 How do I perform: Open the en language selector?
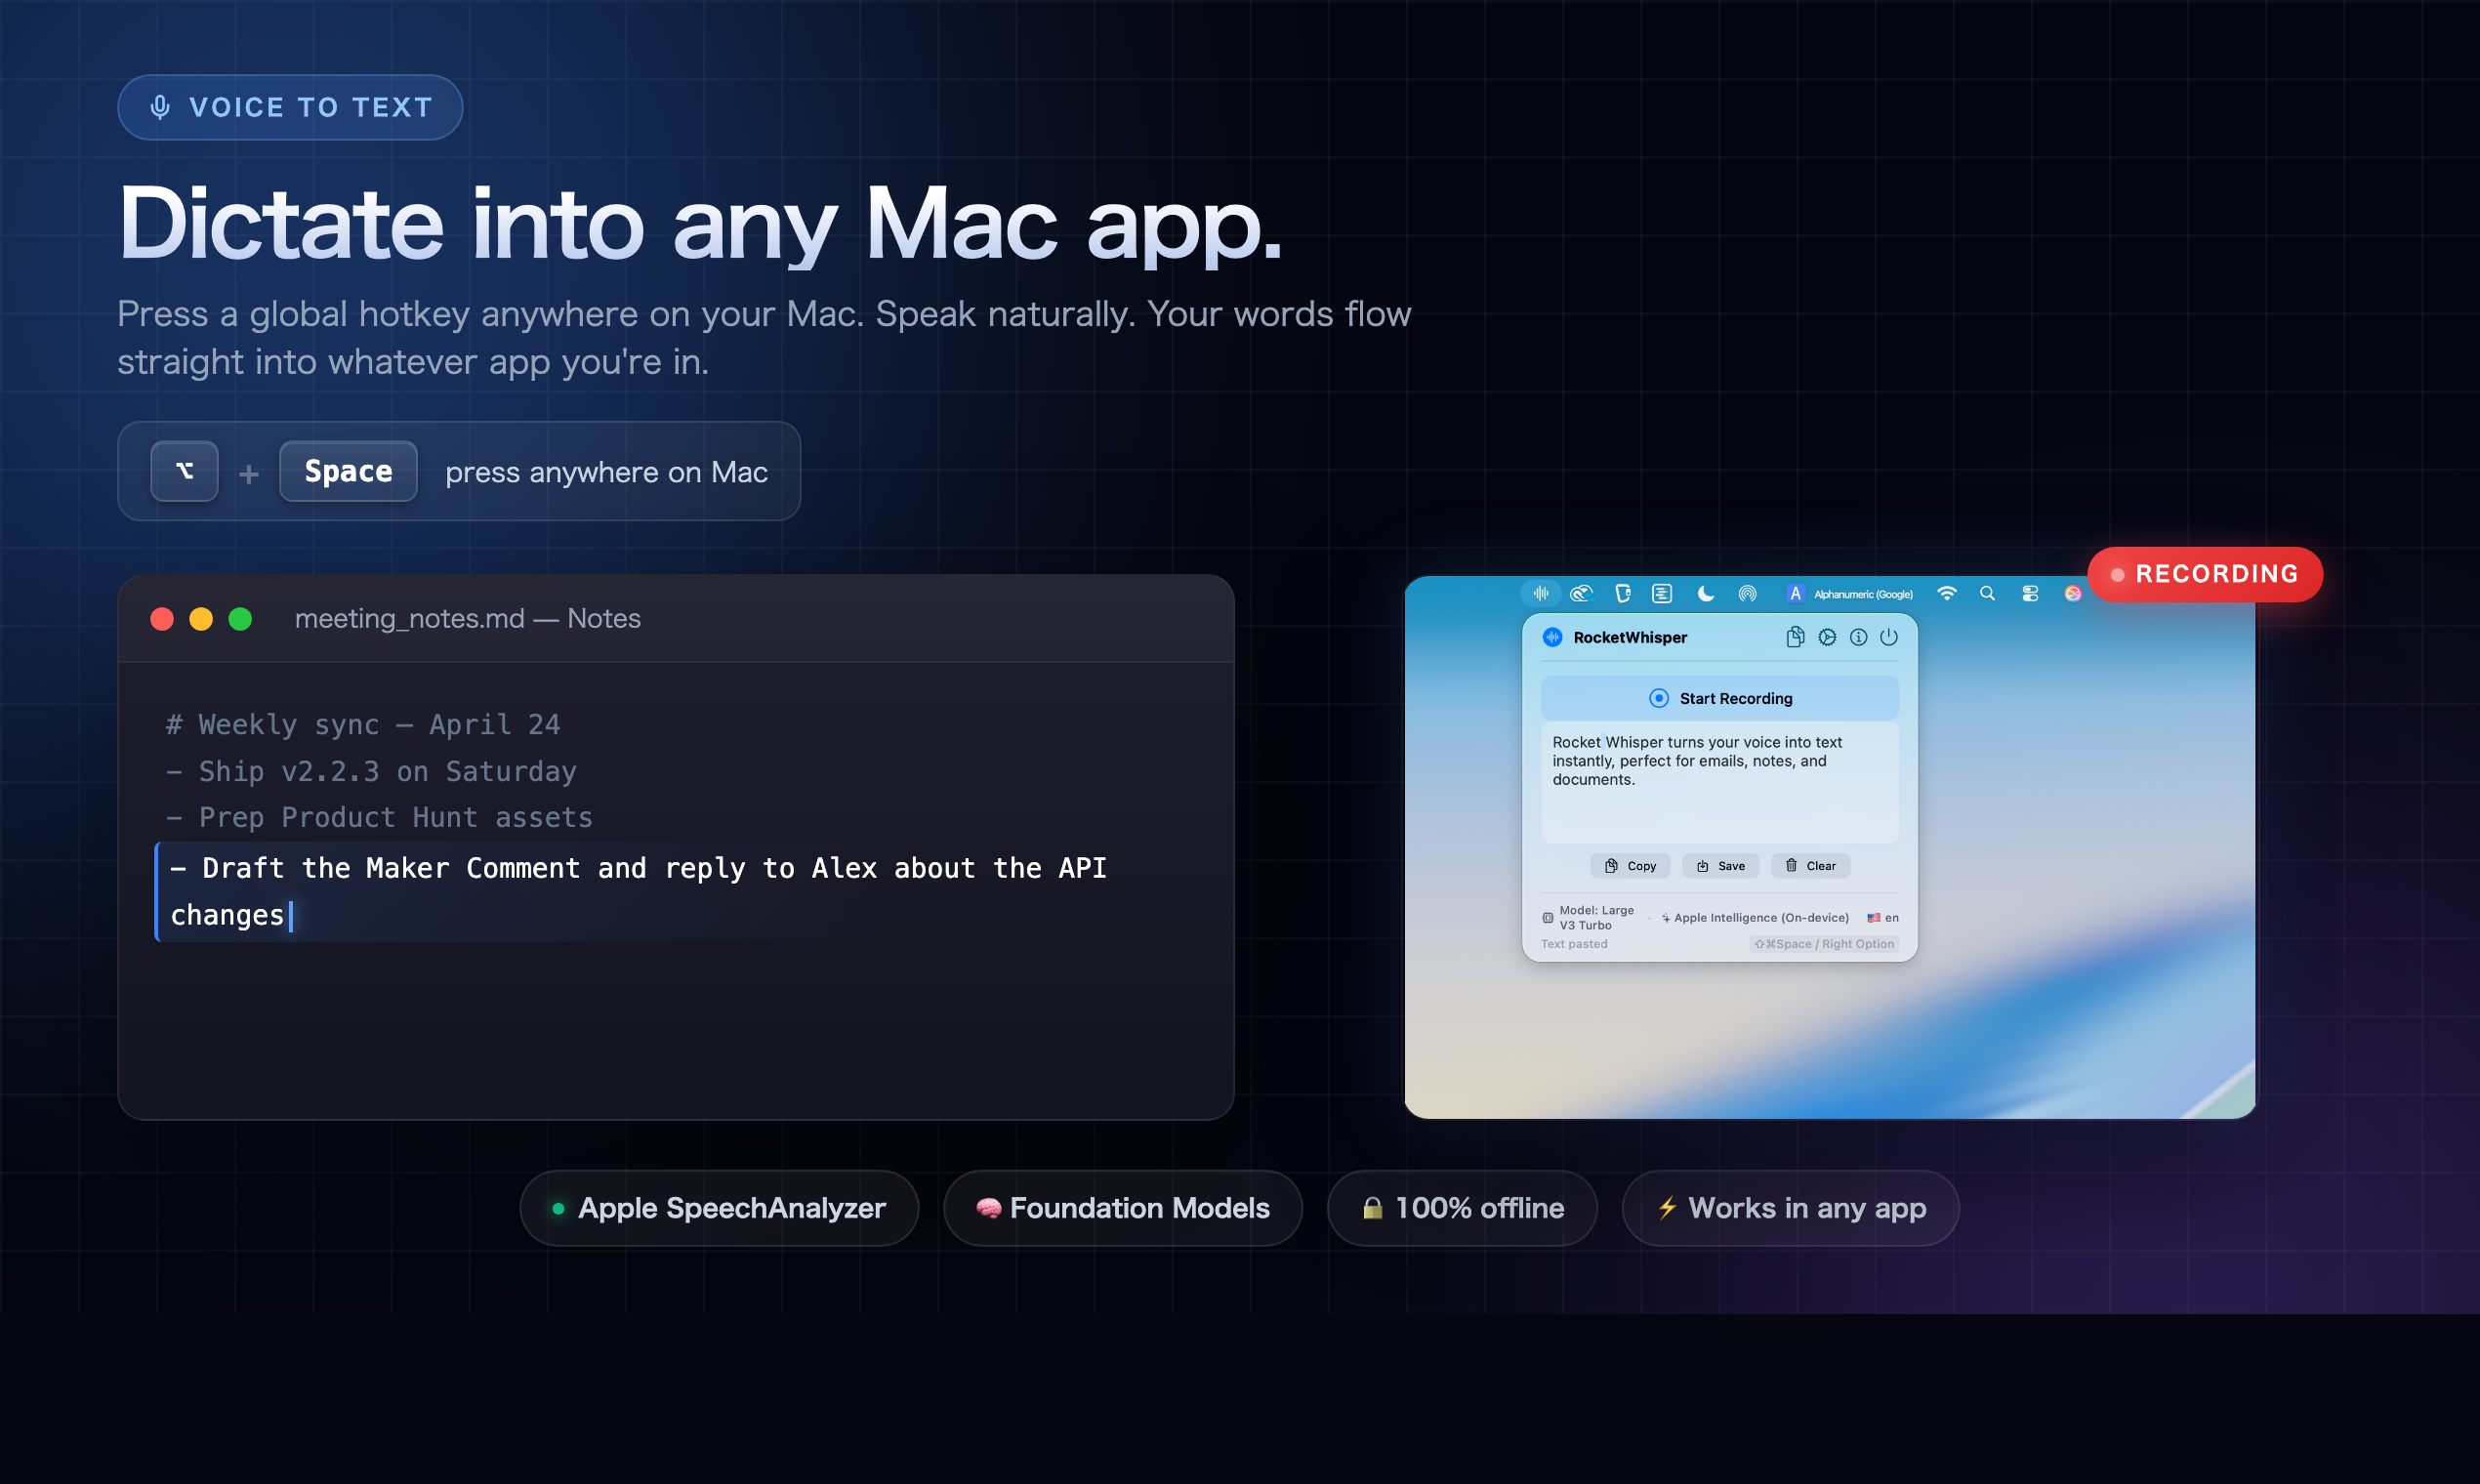point(1883,917)
